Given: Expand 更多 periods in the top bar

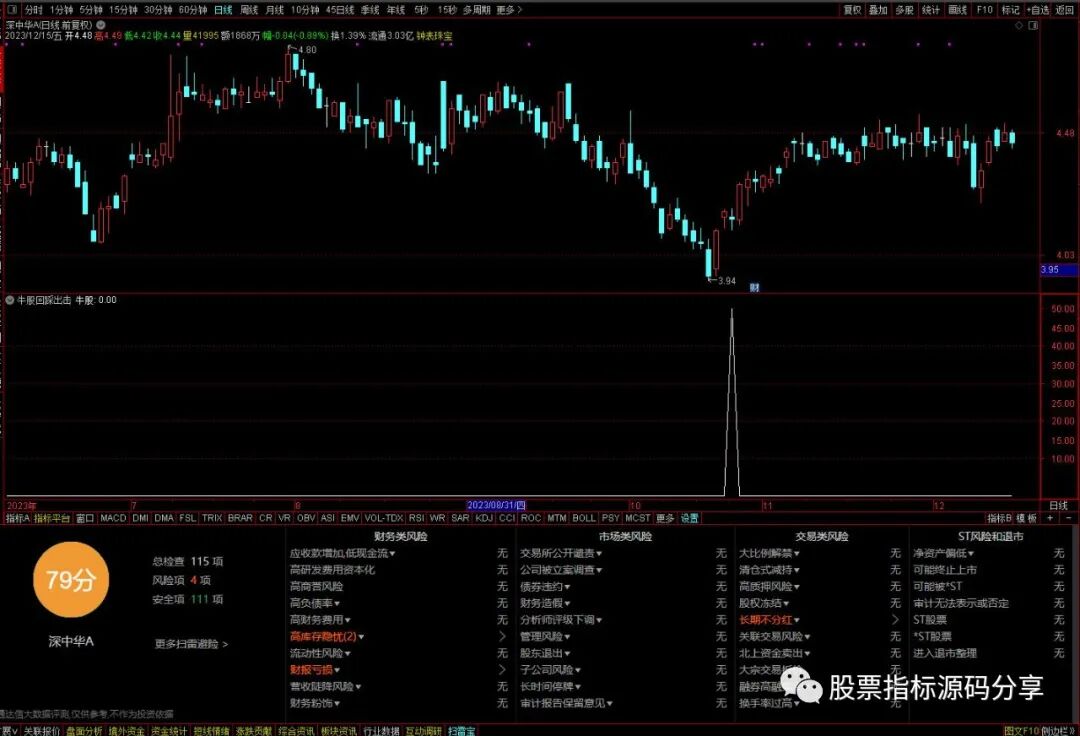Looking at the screenshot, I should click(508, 10).
